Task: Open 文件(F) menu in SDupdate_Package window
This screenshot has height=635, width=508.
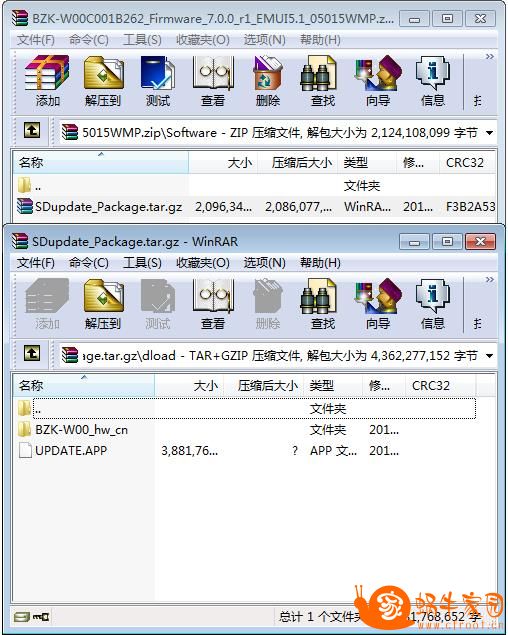Action: [36, 263]
